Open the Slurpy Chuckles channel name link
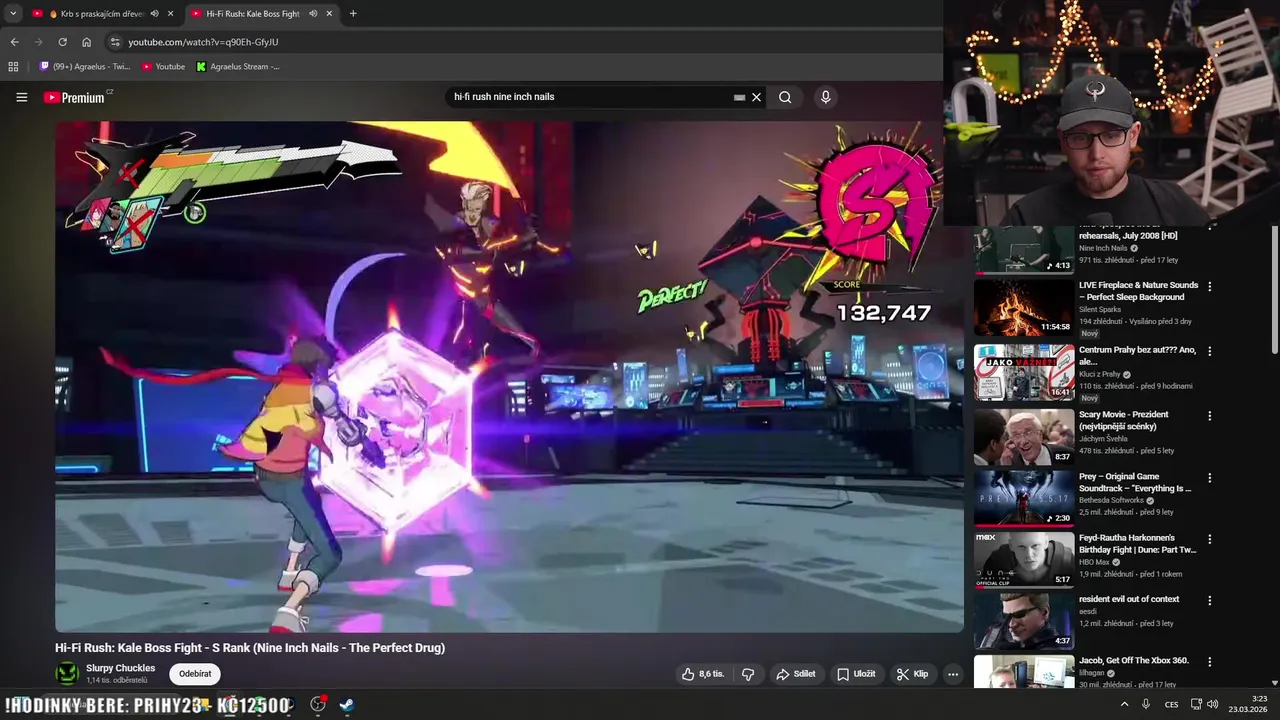The height and width of the screenshot is (720, 1280). pyautogui.click(x=120, y=668)
